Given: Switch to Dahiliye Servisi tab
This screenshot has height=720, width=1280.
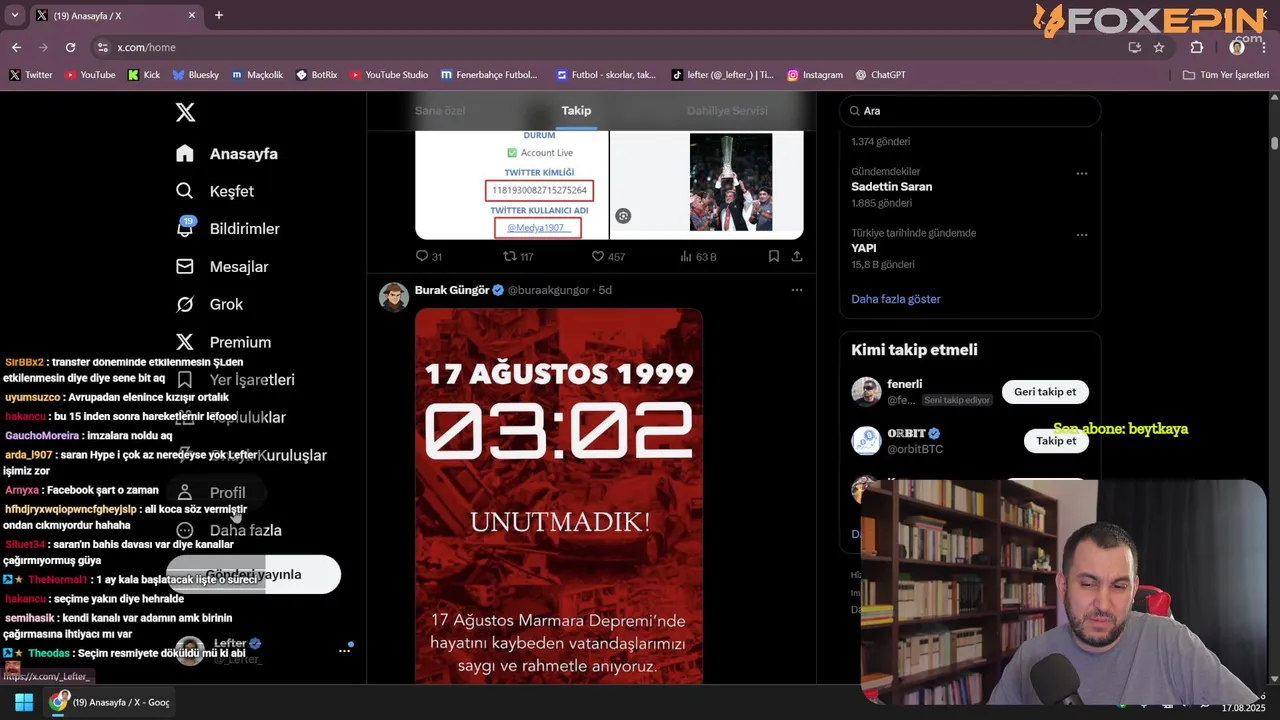Looking at the screenshot, I should click(x=727, y=111).
